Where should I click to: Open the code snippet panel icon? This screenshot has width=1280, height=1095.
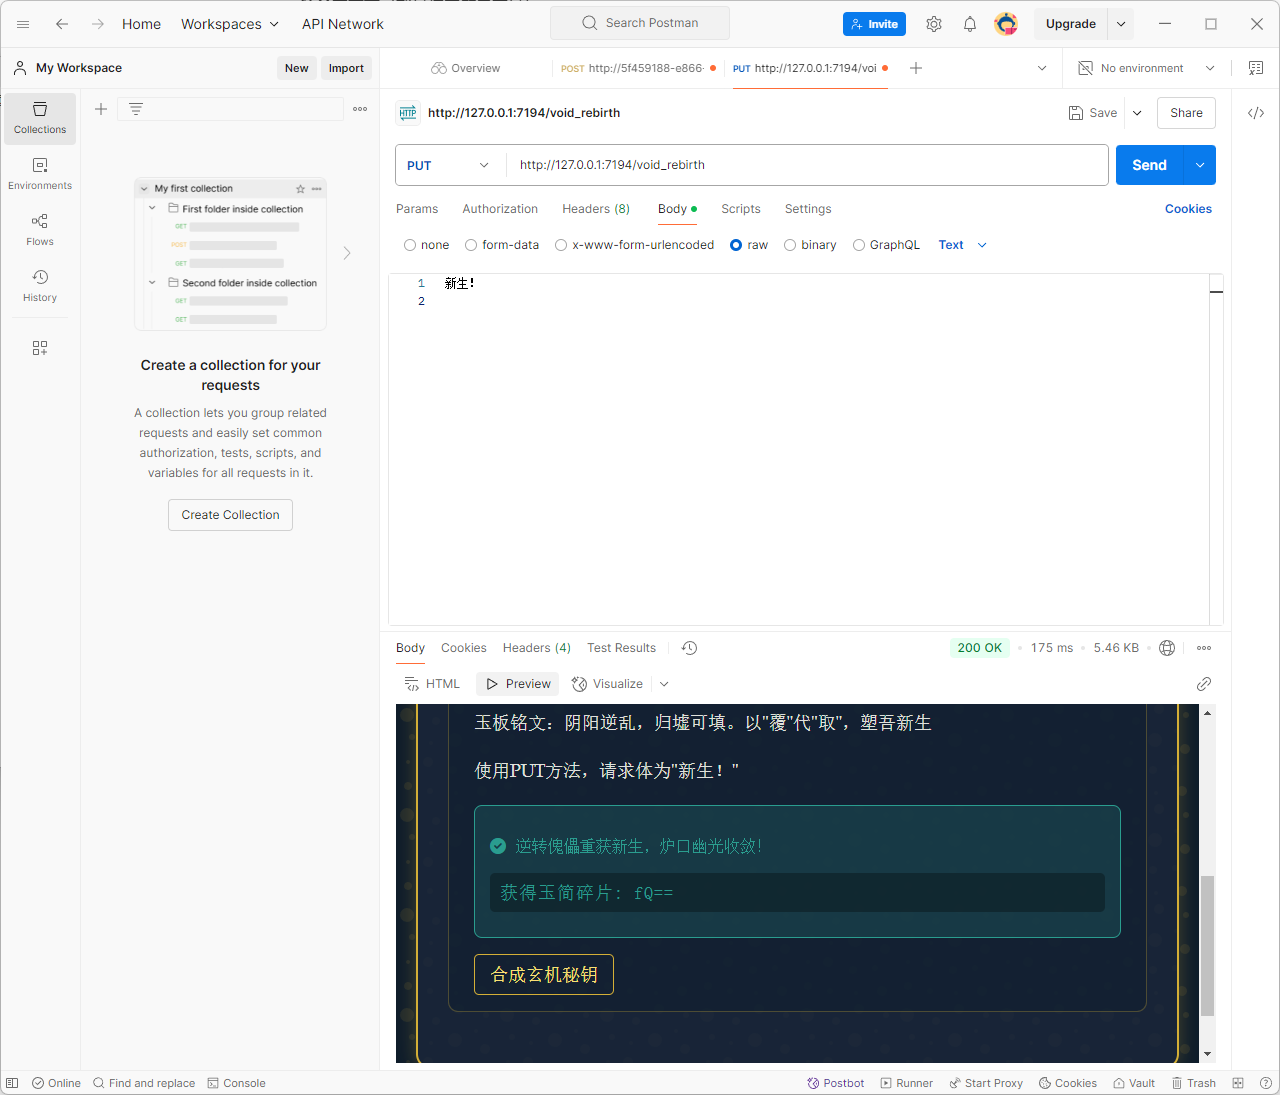(1256, 113)
